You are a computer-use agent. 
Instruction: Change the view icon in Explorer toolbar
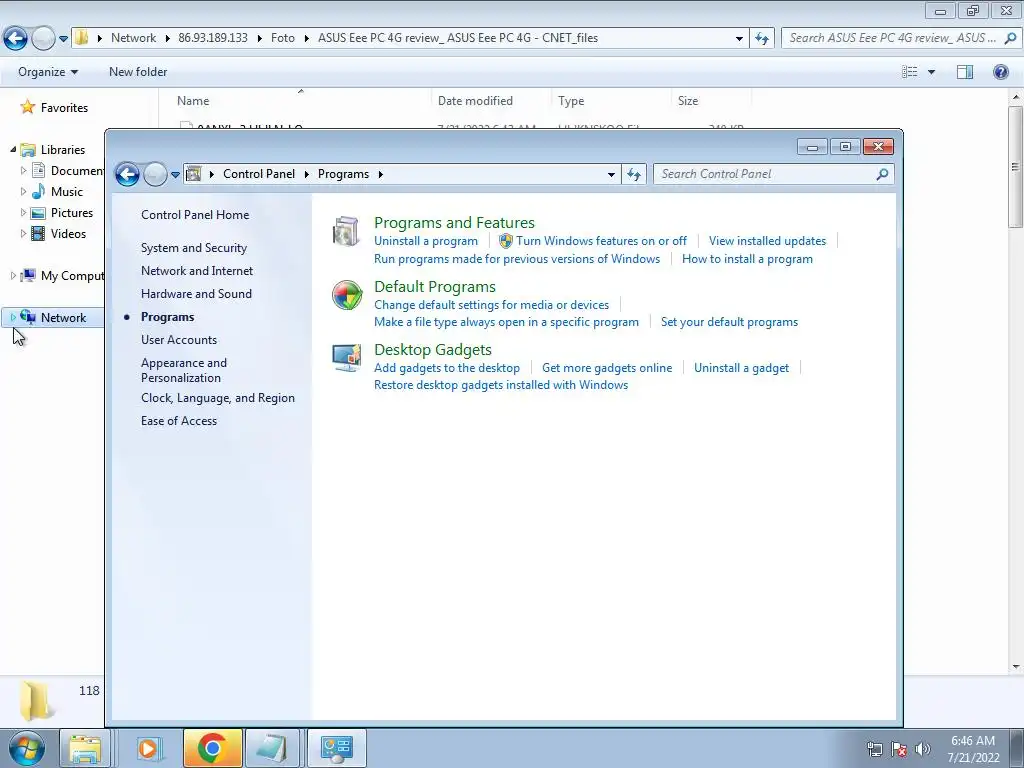[x=910, y=72]
